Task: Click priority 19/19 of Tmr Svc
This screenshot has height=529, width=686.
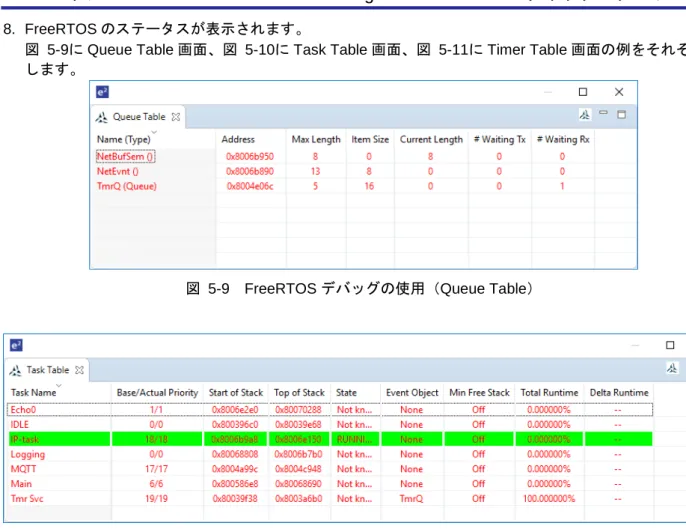Action: click(156, 499)
